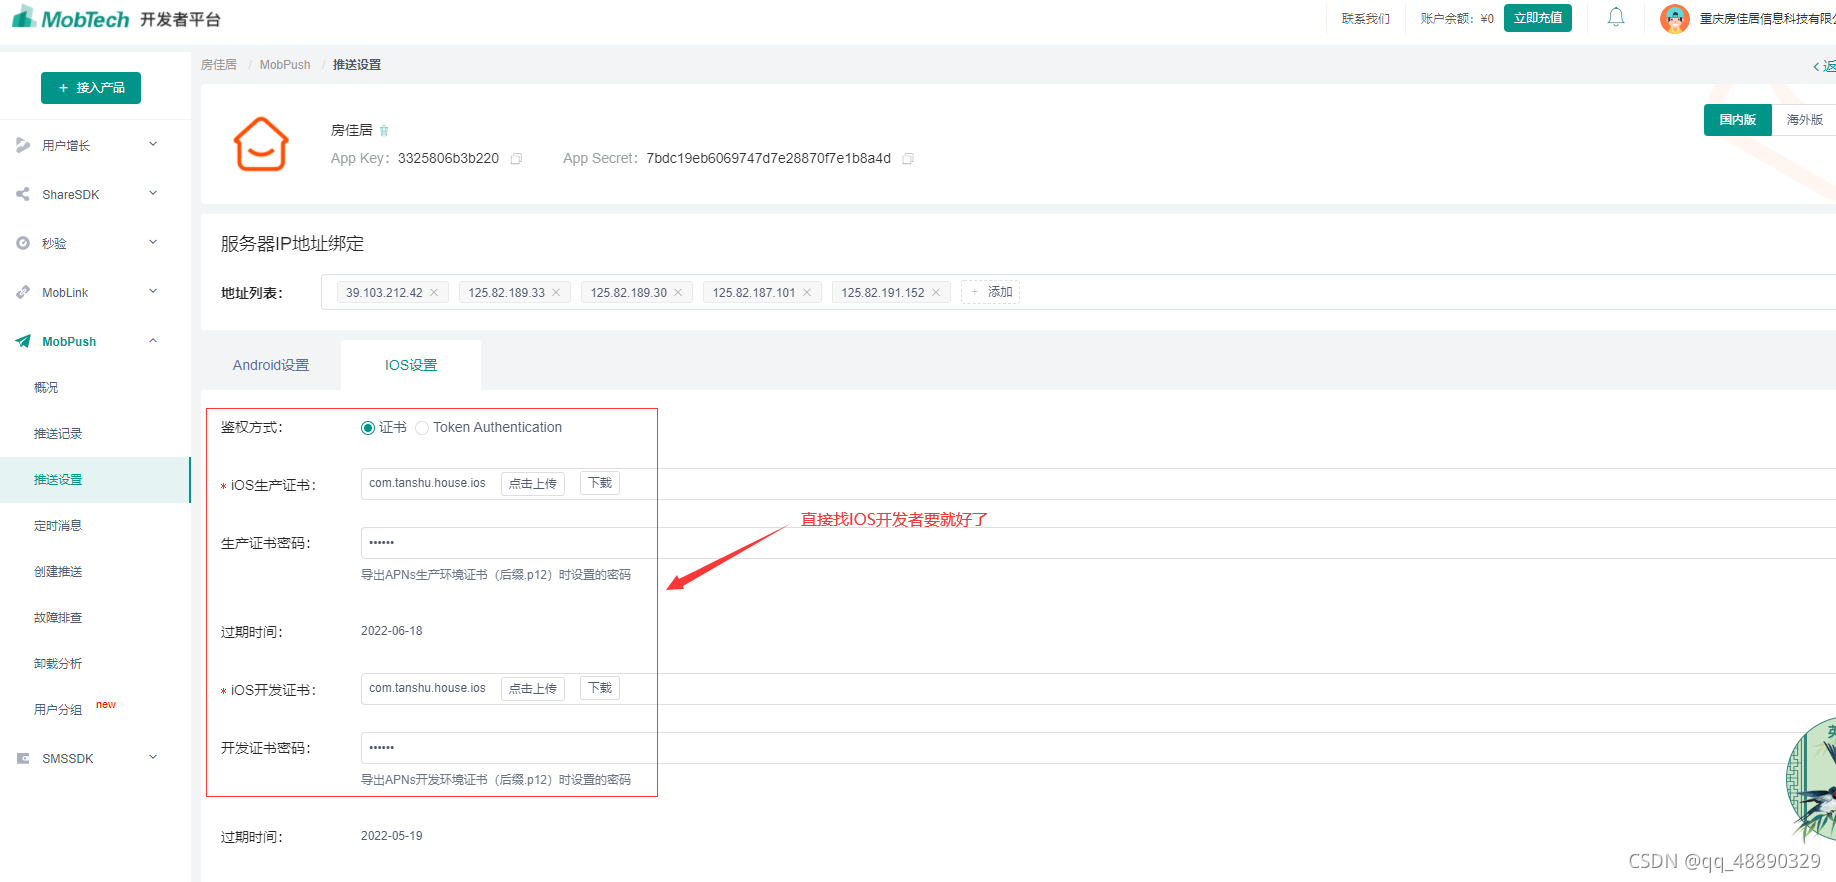Remove IP 125.82.187.101

pos(807,292)
